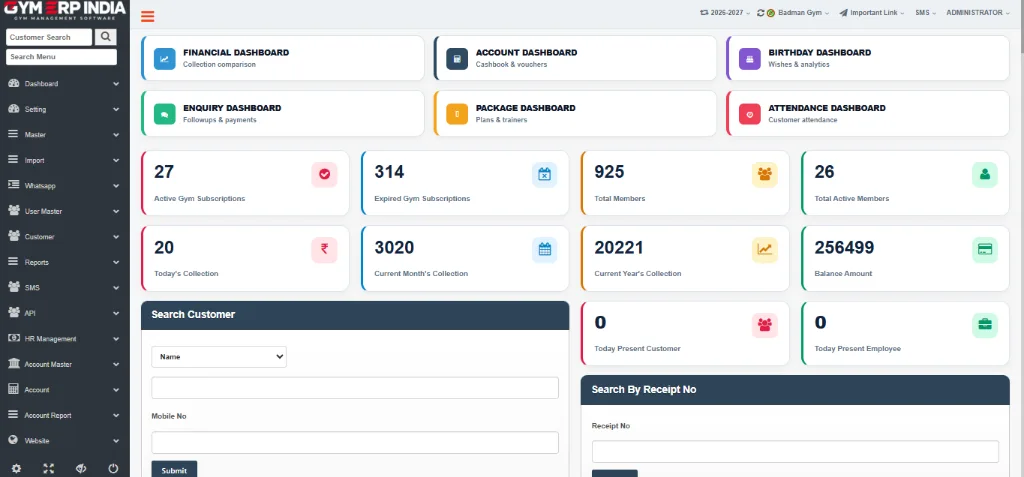Click the Financial Dashboard chart icon

point(165,59)
